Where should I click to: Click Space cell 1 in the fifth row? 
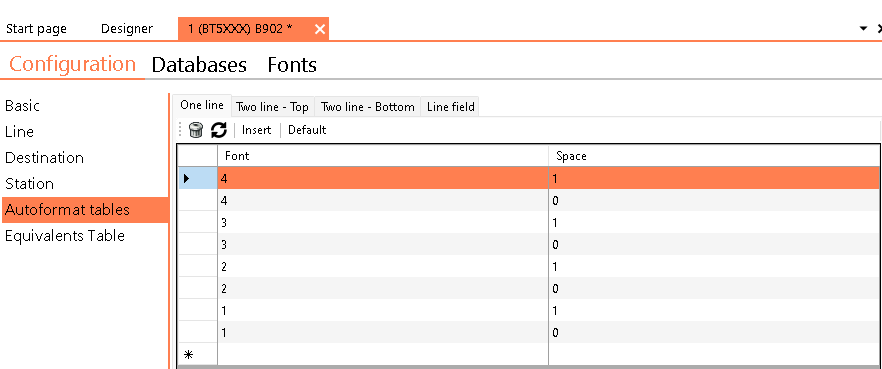click(715, 266)
